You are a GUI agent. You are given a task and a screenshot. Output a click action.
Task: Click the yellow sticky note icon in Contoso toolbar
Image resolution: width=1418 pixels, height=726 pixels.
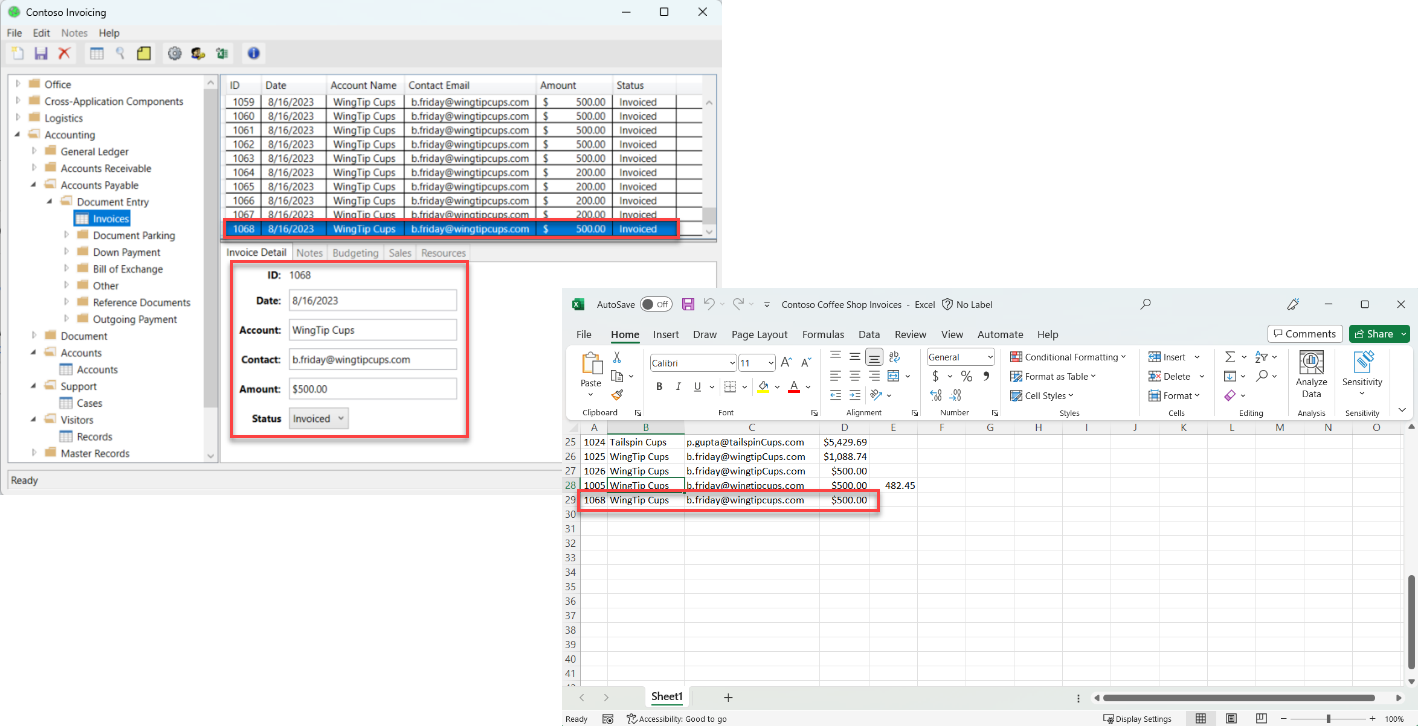[144, 54]
